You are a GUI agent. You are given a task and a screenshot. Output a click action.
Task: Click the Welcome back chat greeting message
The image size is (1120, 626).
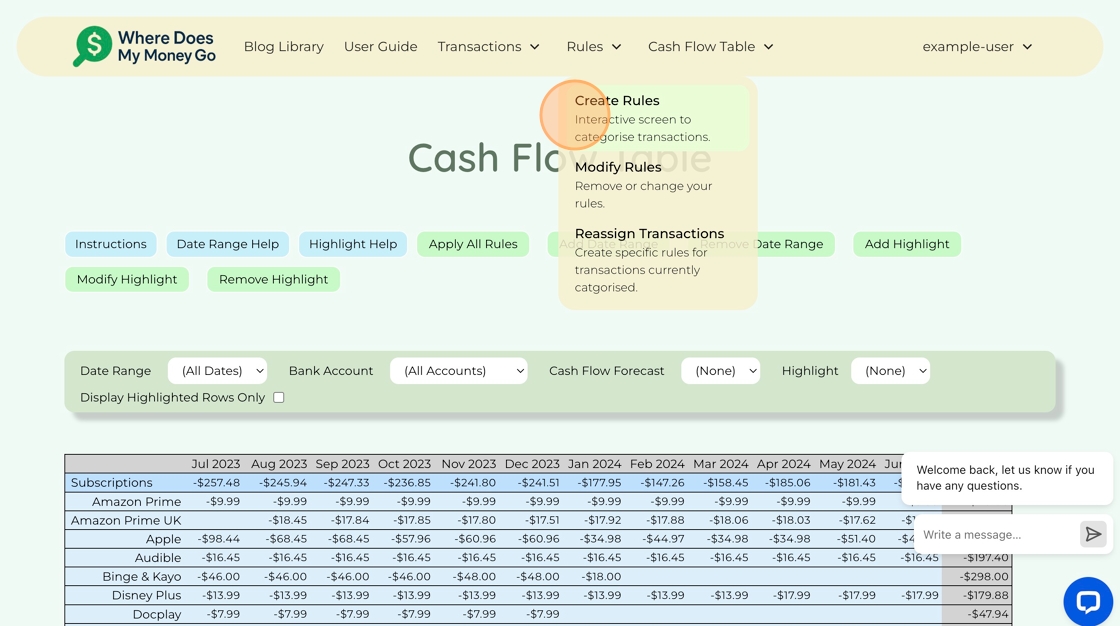click(x=1006, y=478)
